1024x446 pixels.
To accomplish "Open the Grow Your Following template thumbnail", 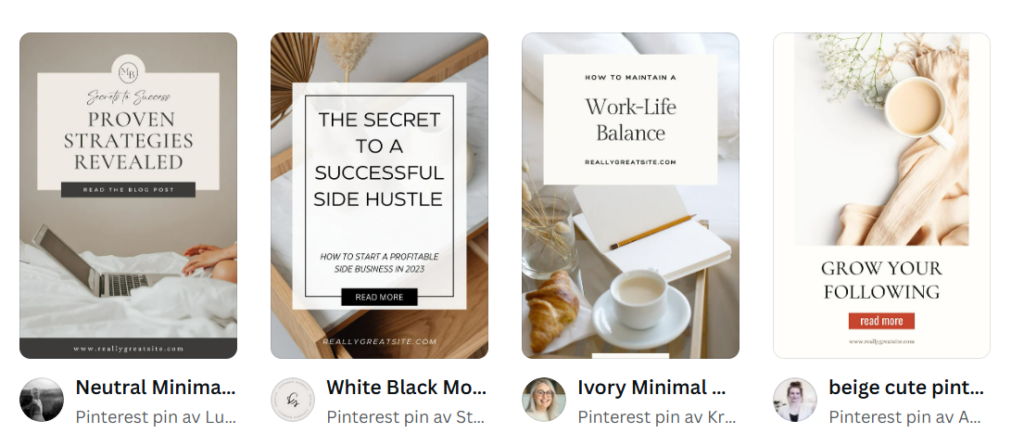I will (x=882, y=195).
